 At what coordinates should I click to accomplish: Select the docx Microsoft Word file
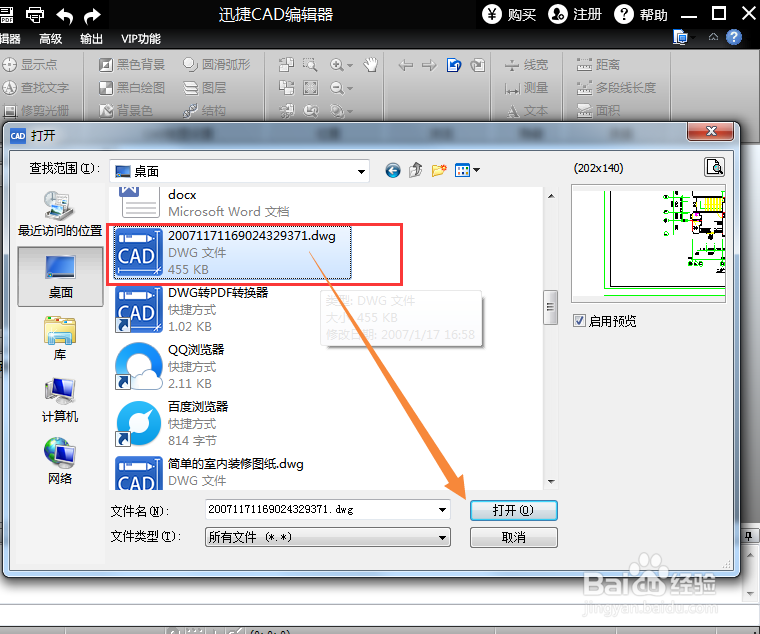click(204, 203)
